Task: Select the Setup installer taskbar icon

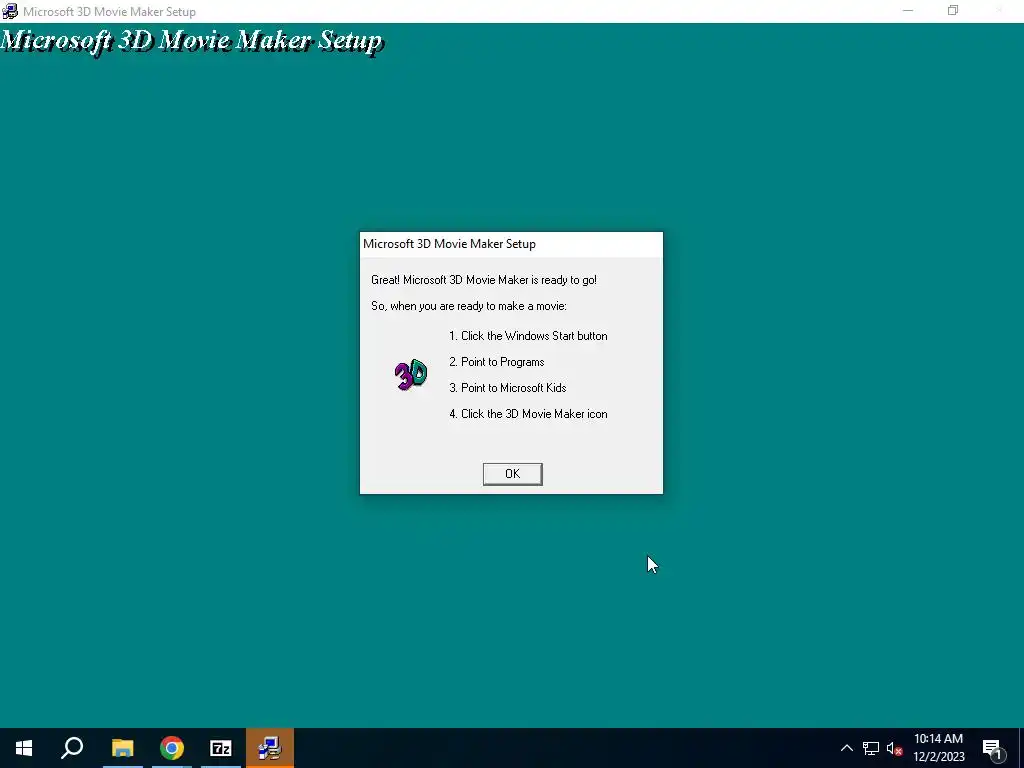Action: (x=270, y=748)
